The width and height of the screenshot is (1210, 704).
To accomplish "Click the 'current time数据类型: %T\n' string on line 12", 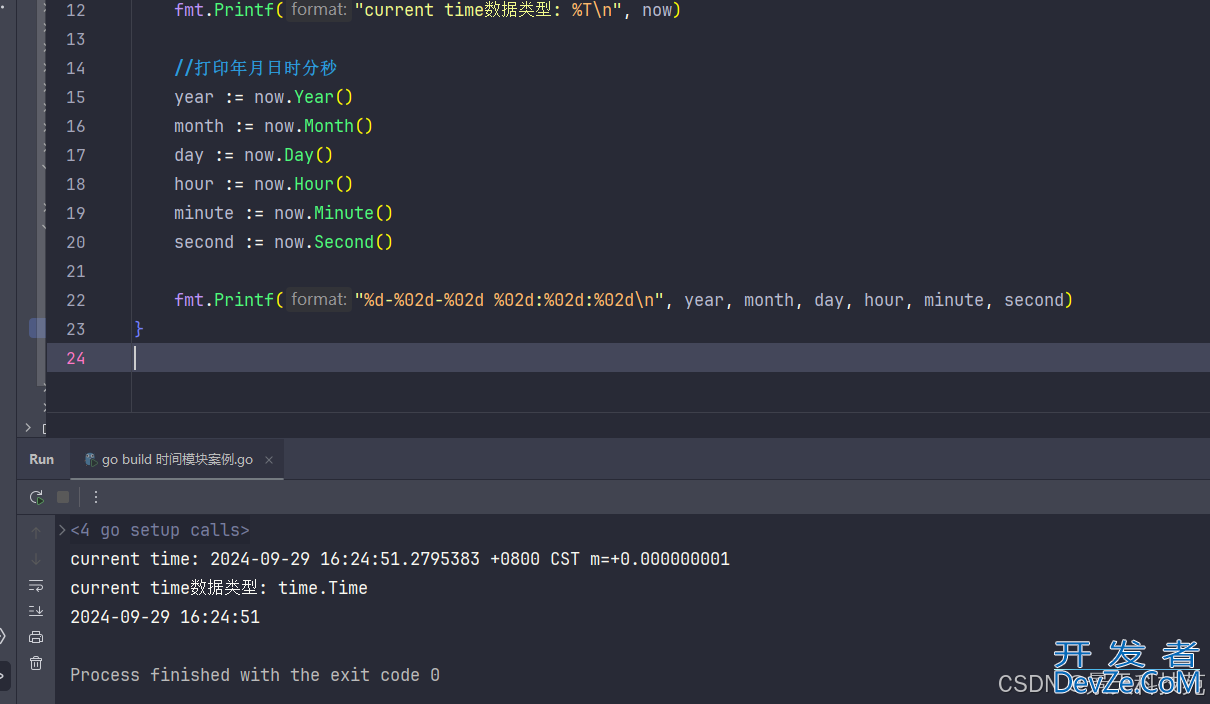I will tap(491, 10).
